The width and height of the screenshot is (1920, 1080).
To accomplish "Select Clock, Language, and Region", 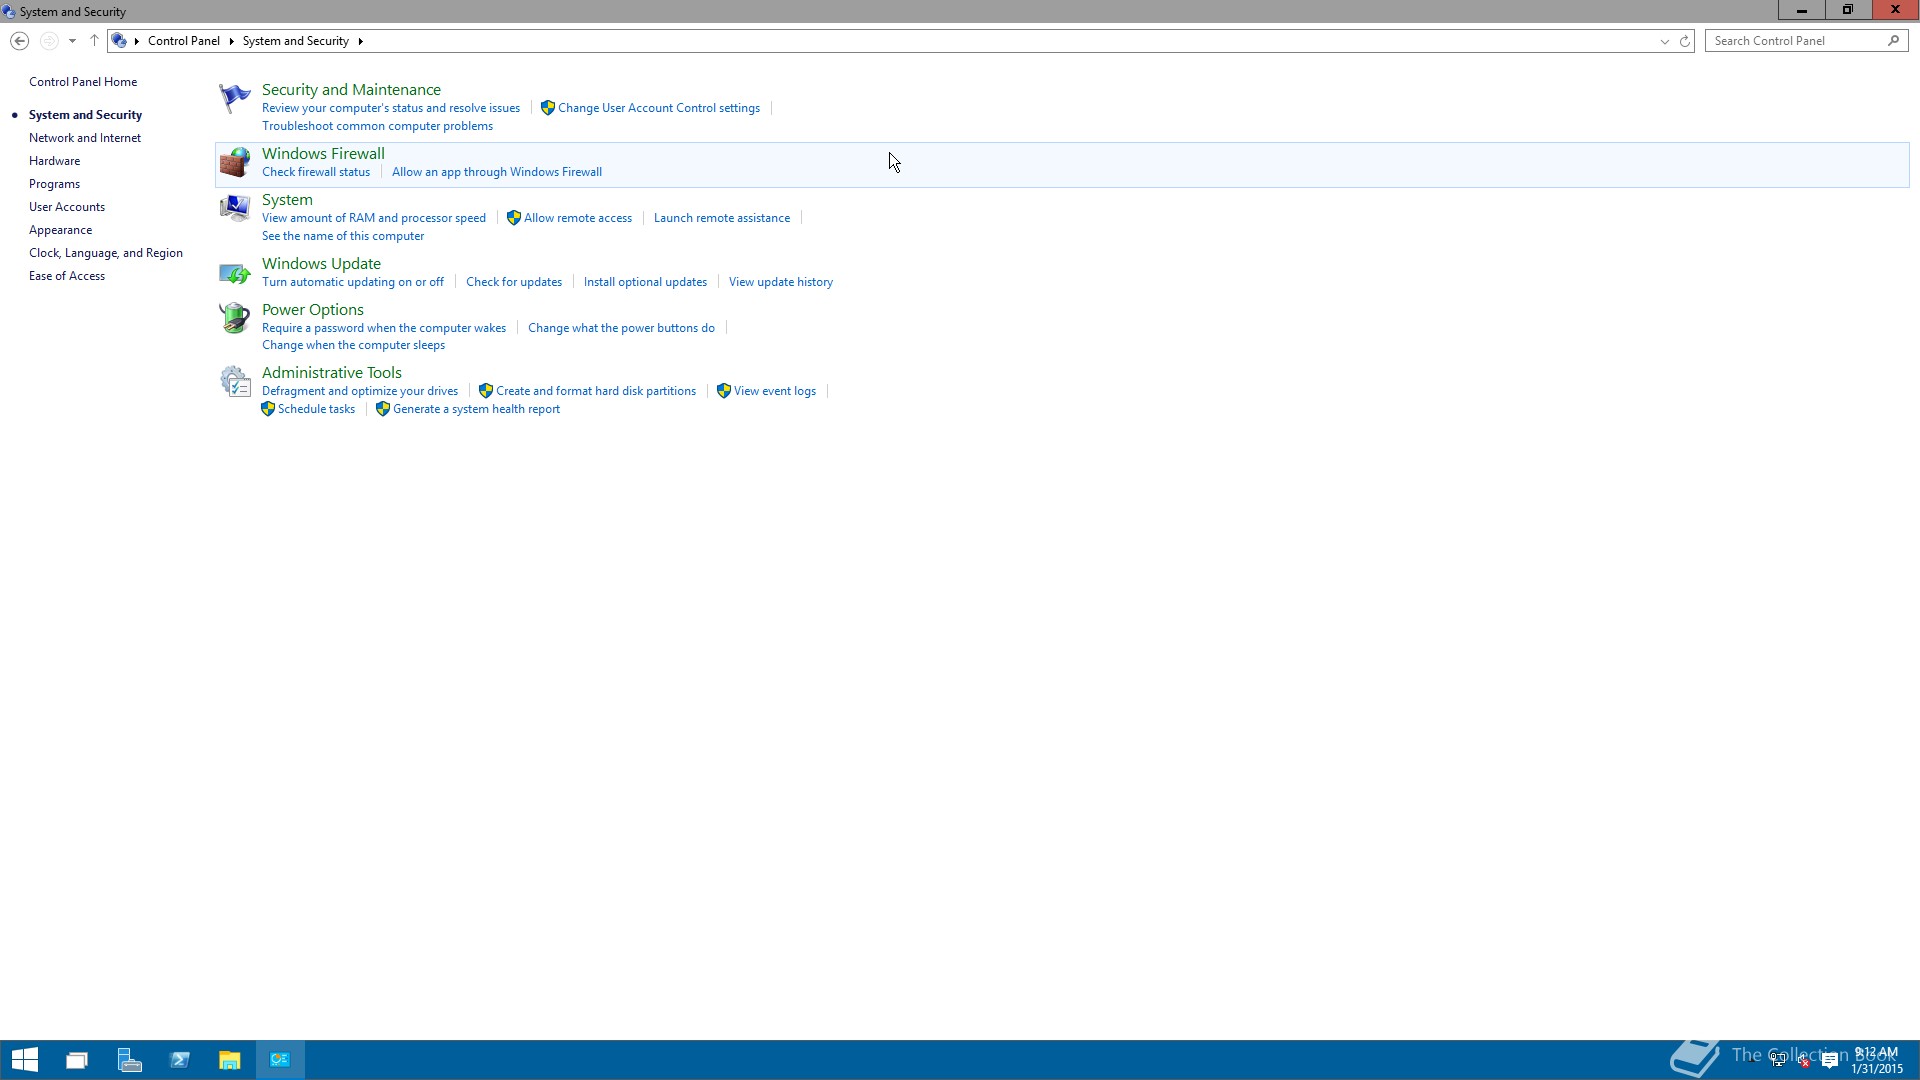I will 106,253.
